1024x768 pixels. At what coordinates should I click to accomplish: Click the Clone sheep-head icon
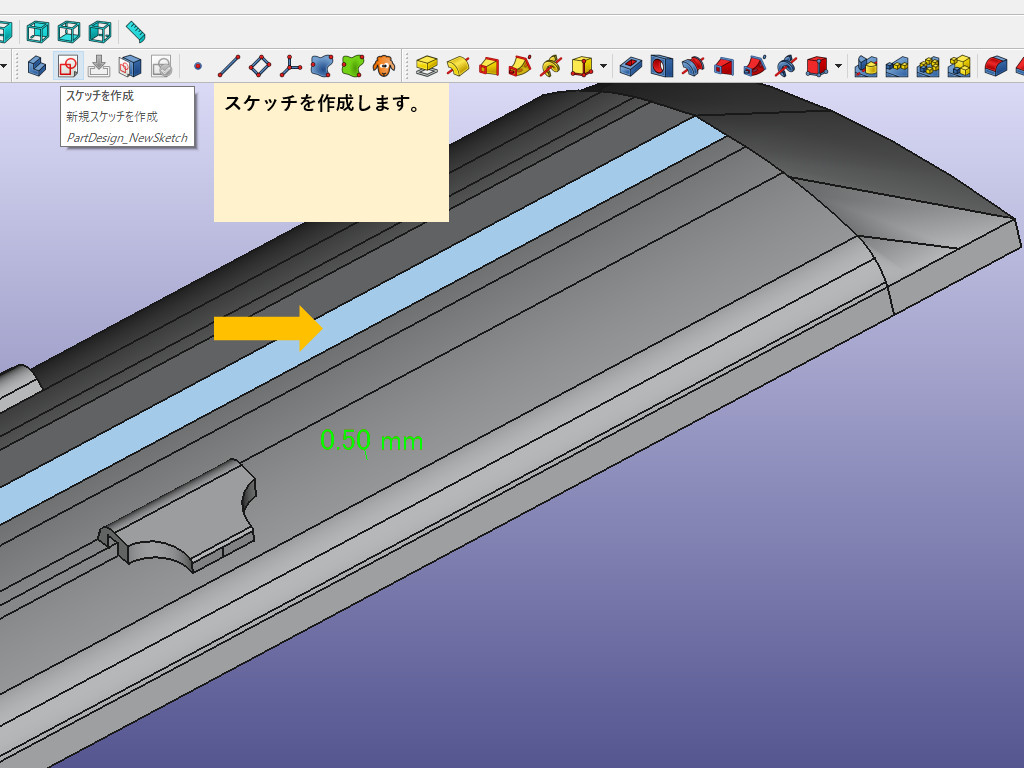[382, 67]
